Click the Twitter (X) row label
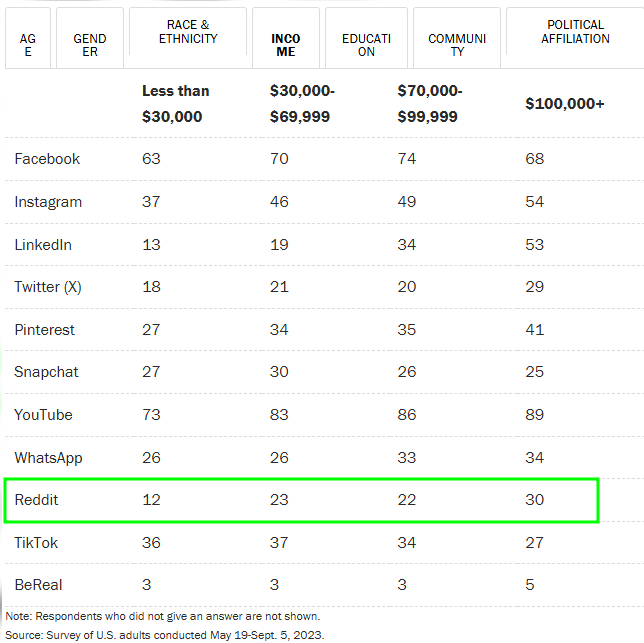The image size is (644, 643). coord(48,287)
